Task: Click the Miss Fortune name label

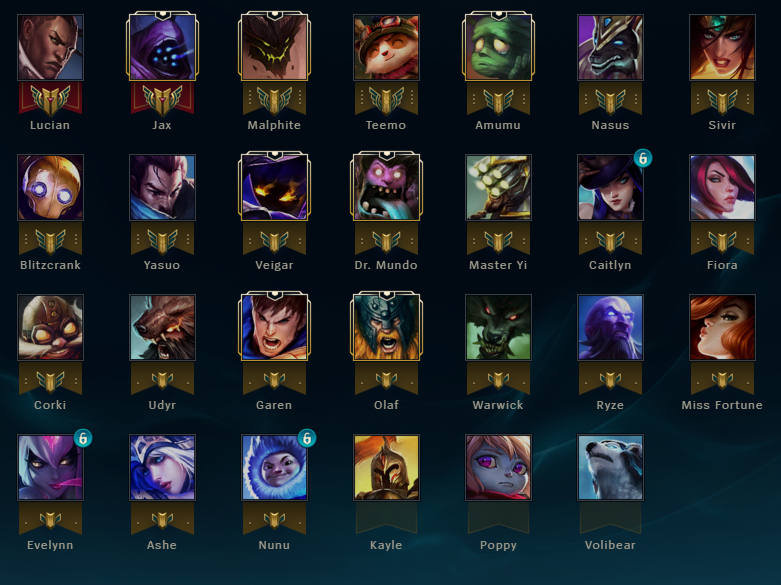Action: [722, 405]
